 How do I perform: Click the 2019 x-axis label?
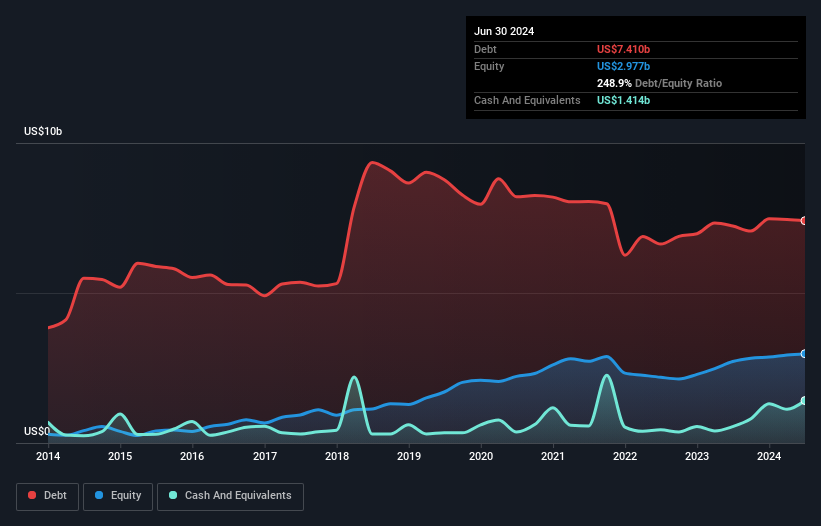tap(409, 456)
